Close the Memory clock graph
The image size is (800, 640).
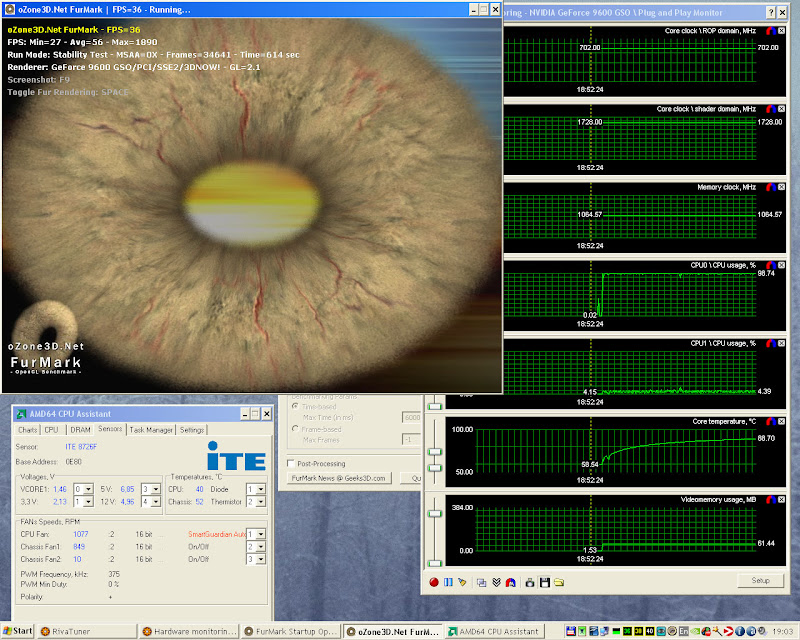click(781, 187)
